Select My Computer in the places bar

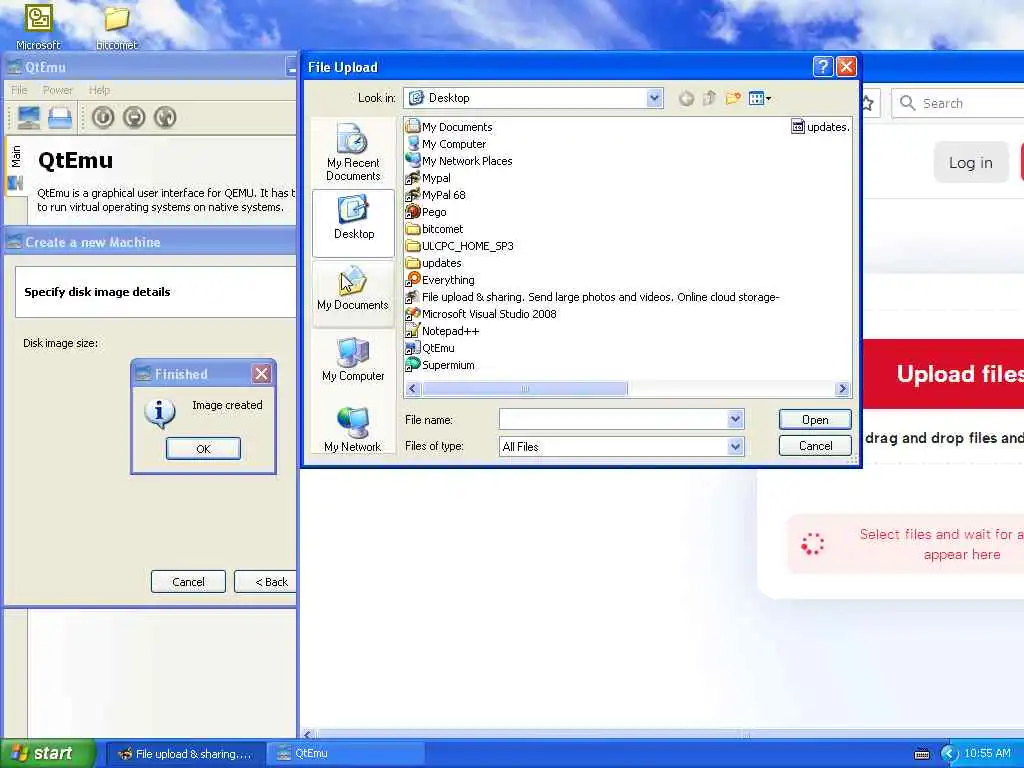(353, 360)
